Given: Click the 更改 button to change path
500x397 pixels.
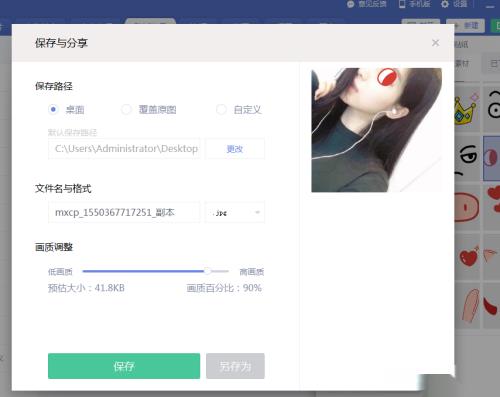Looking at the screenshot, I should [235, 149].
